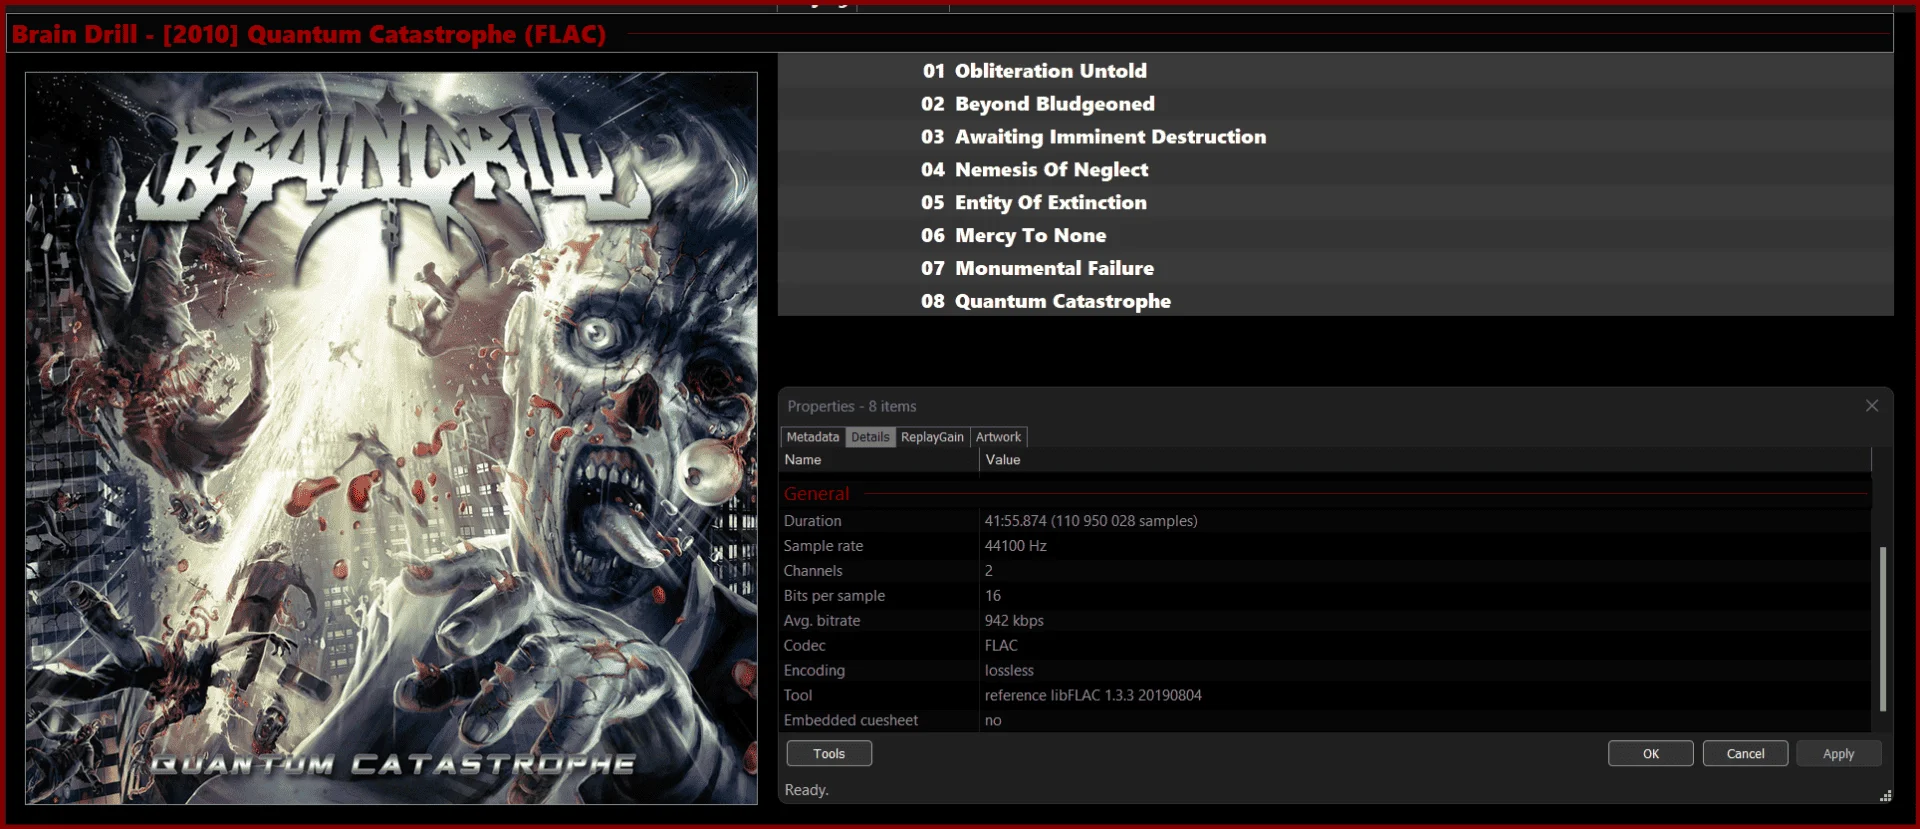Select the Bits per sample row
The height and width of the screenshot is (829, 1920).
click(x=1325, y=596)
